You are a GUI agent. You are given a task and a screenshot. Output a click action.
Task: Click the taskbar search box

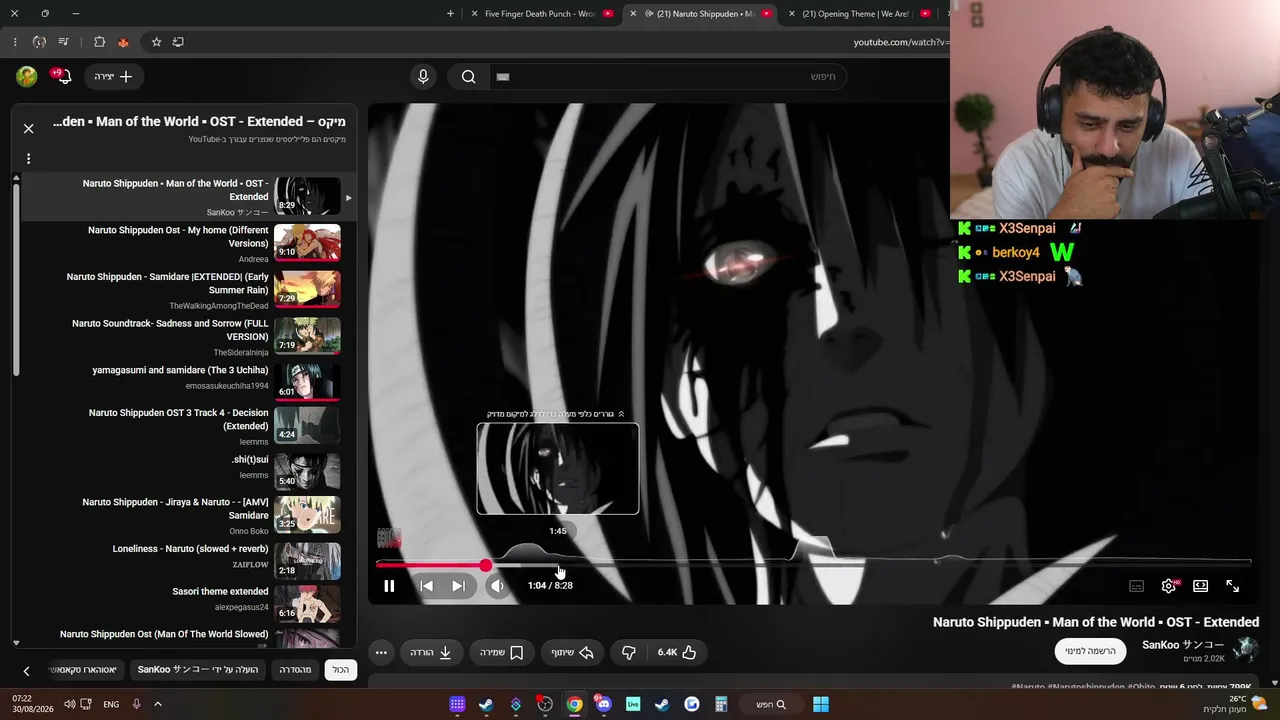tap(772, 705)
